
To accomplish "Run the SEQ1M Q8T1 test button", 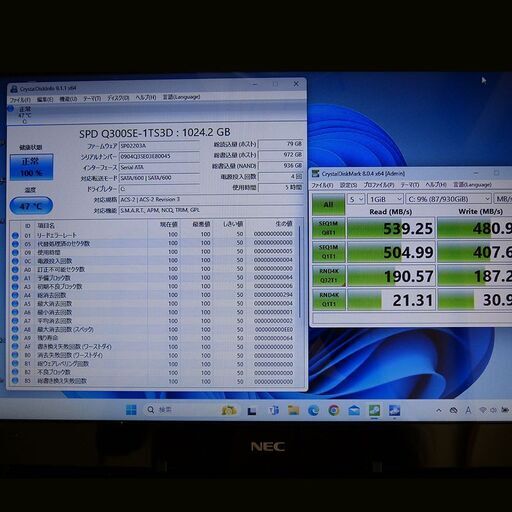I will pyautogui.click(x=328, y=228).
